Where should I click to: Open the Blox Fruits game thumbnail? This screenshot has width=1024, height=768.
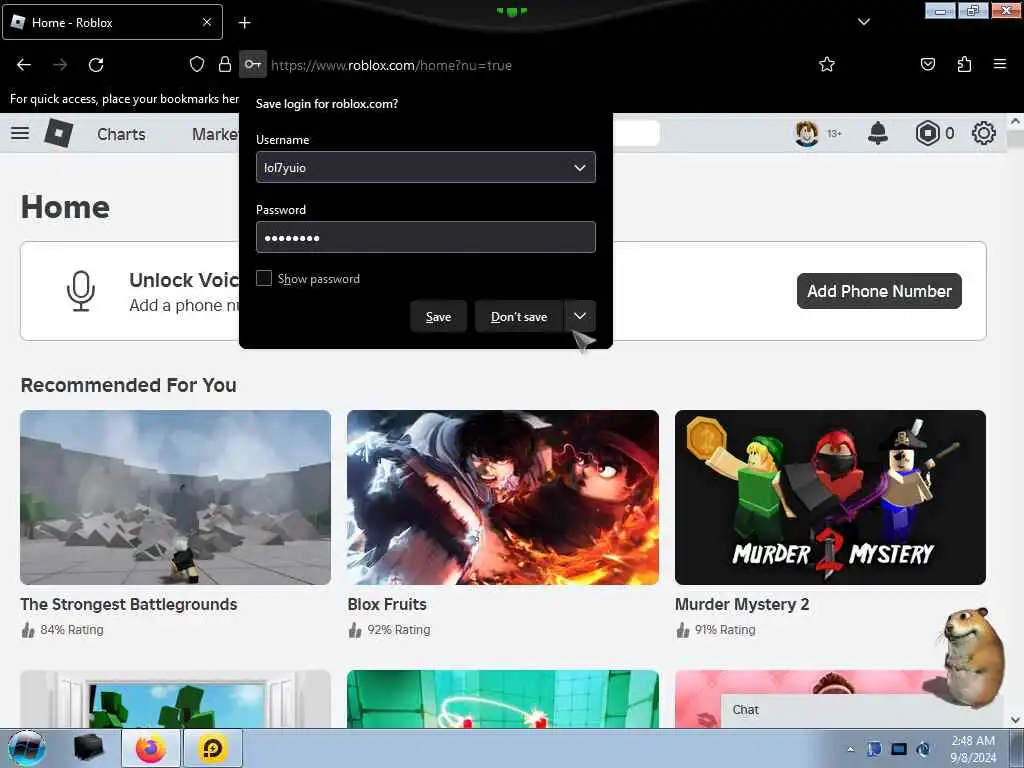[x=503, y=497]
